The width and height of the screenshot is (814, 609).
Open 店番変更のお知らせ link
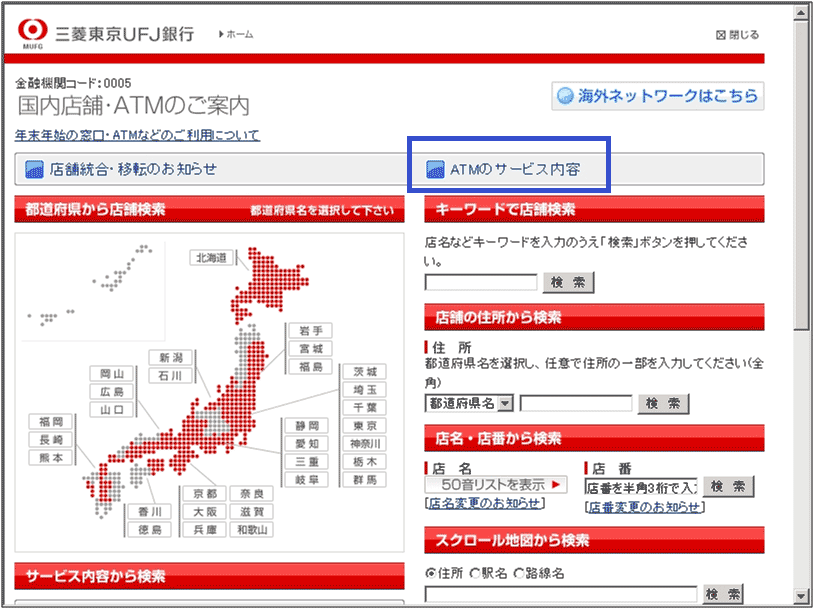(644, 507)
